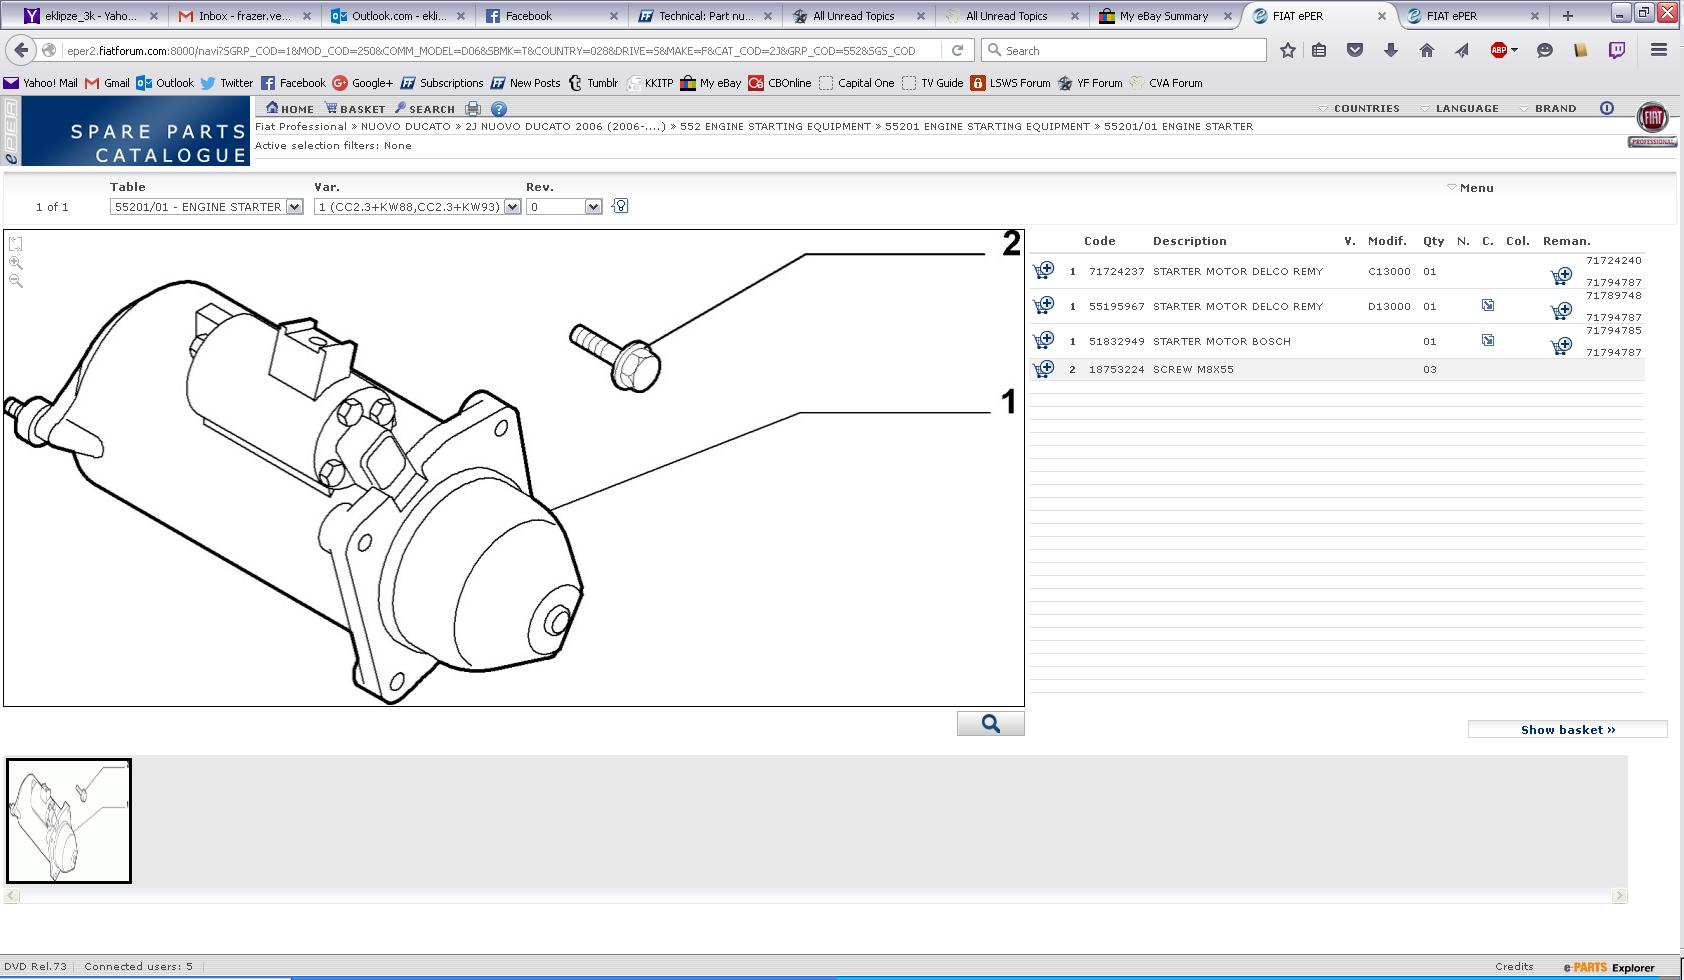This screenshot has height=980, width=1684.
Task: Expand the Menu disclosure at right
Action: (1470, 187)
